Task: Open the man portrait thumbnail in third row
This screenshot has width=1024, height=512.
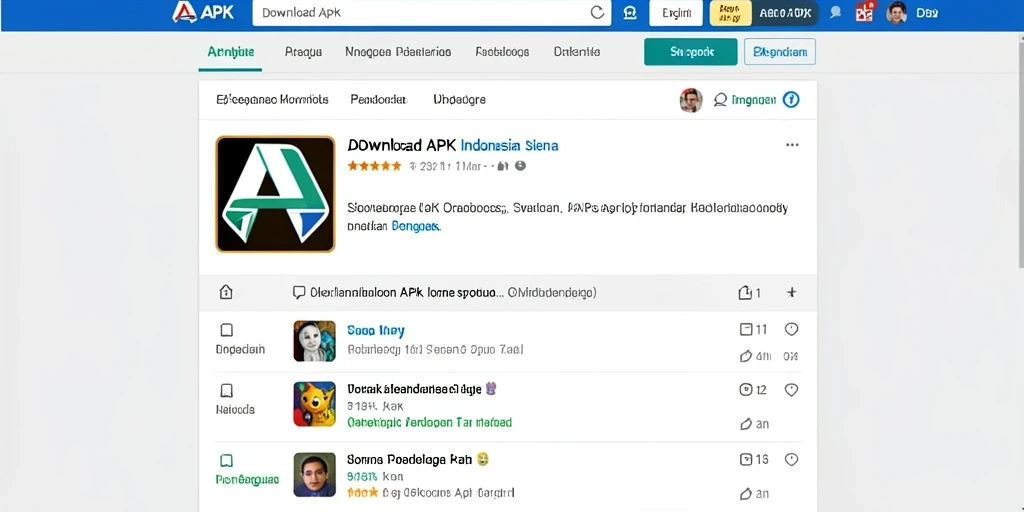Action: [315, 474]
